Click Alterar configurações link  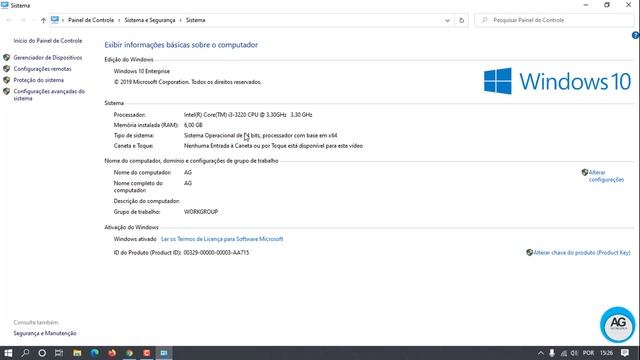[606, 176]
